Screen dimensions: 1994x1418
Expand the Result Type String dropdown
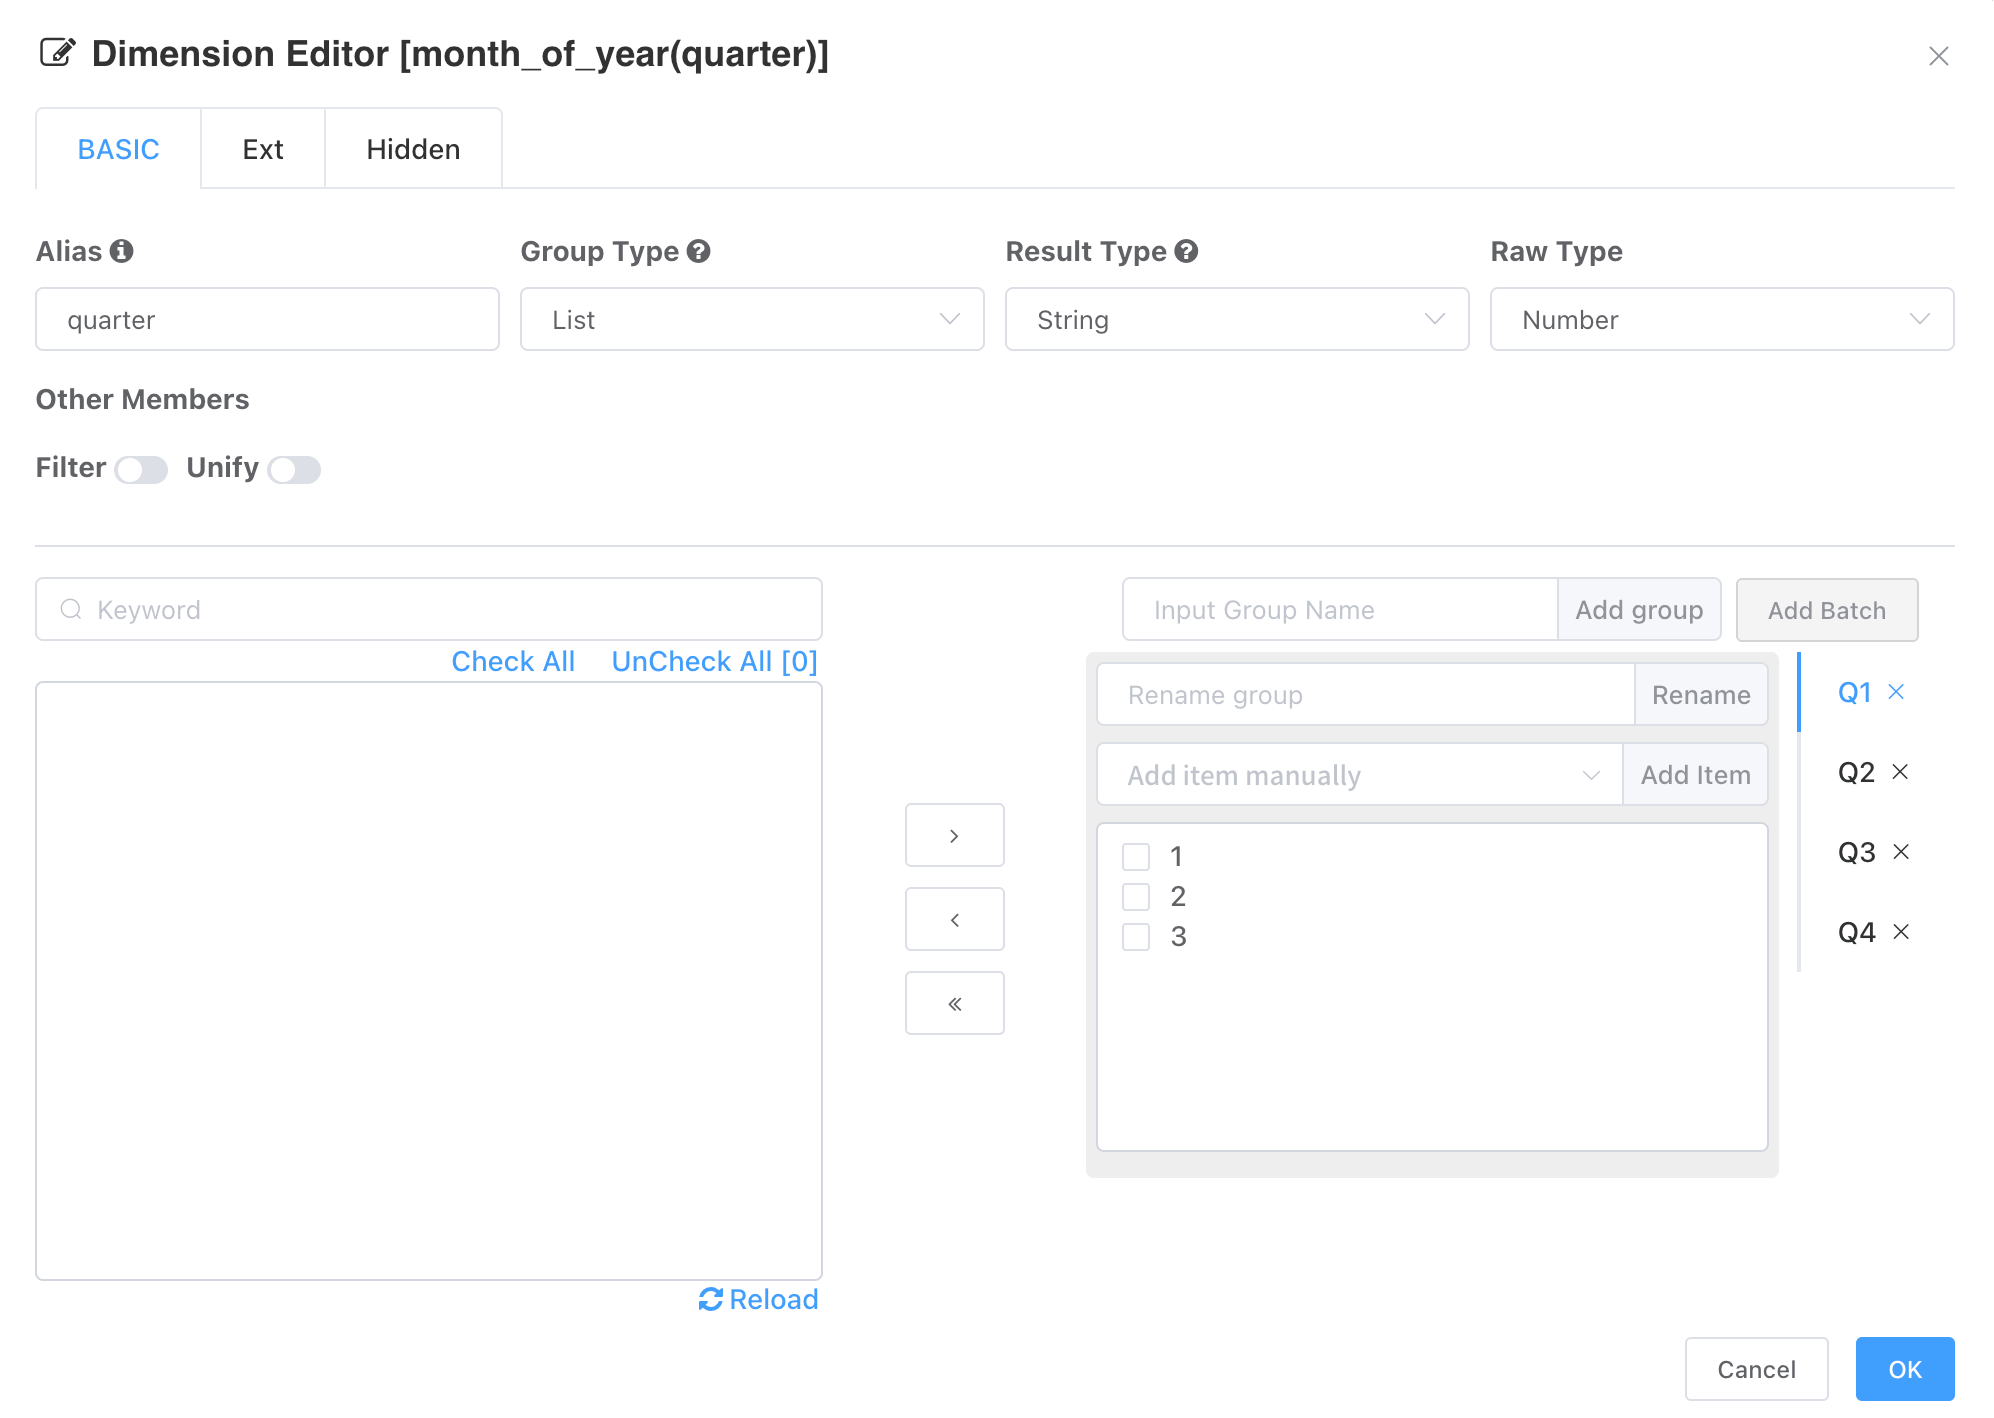[1237, 320]
